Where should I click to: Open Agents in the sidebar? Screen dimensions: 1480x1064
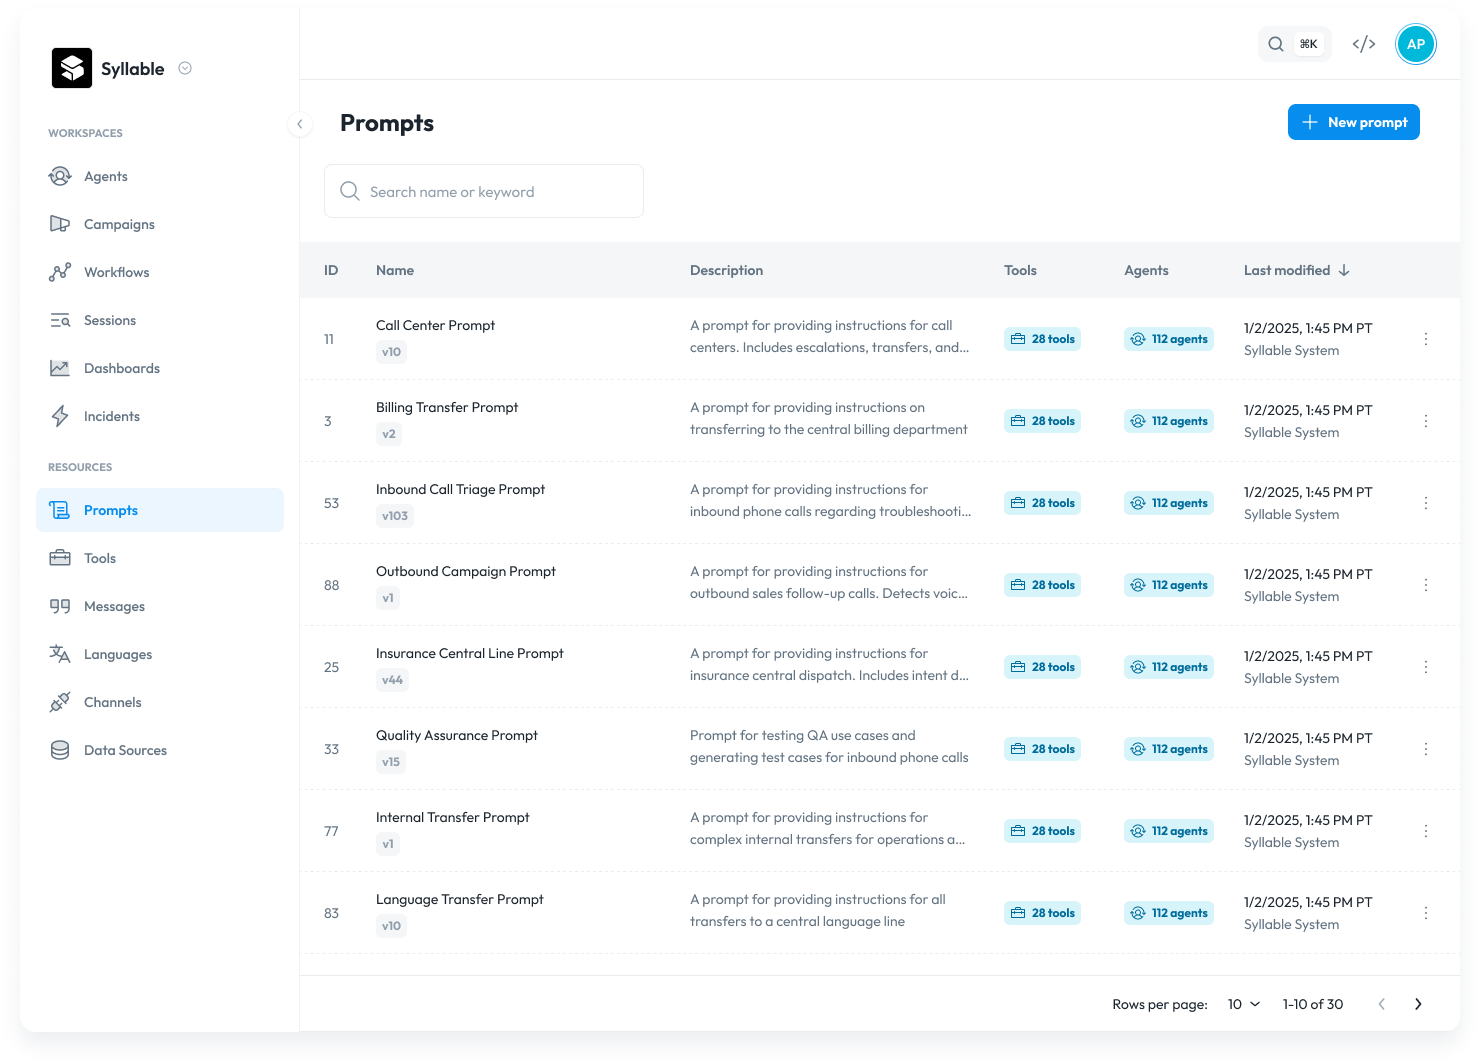pos(160,176)
